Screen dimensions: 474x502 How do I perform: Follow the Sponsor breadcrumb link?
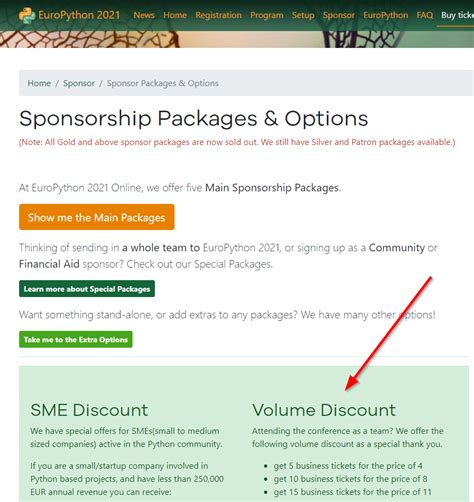(x=79, y=83)
